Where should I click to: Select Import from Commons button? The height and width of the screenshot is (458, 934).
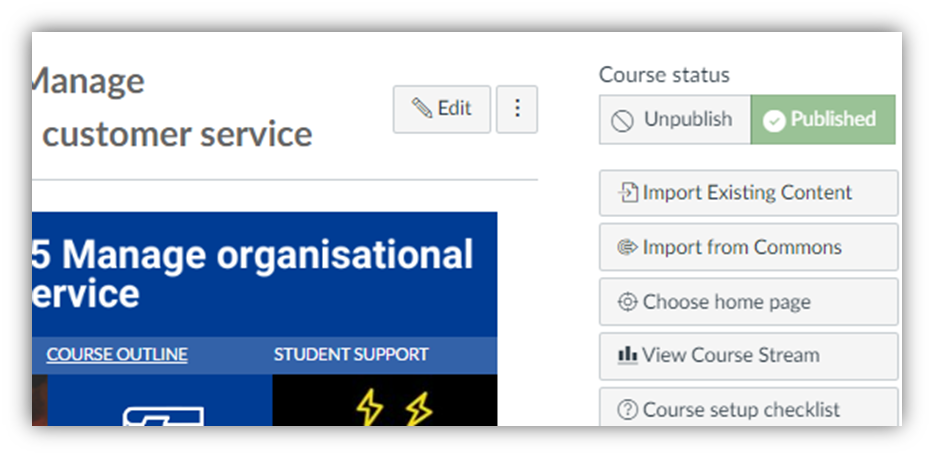point(749,247)
